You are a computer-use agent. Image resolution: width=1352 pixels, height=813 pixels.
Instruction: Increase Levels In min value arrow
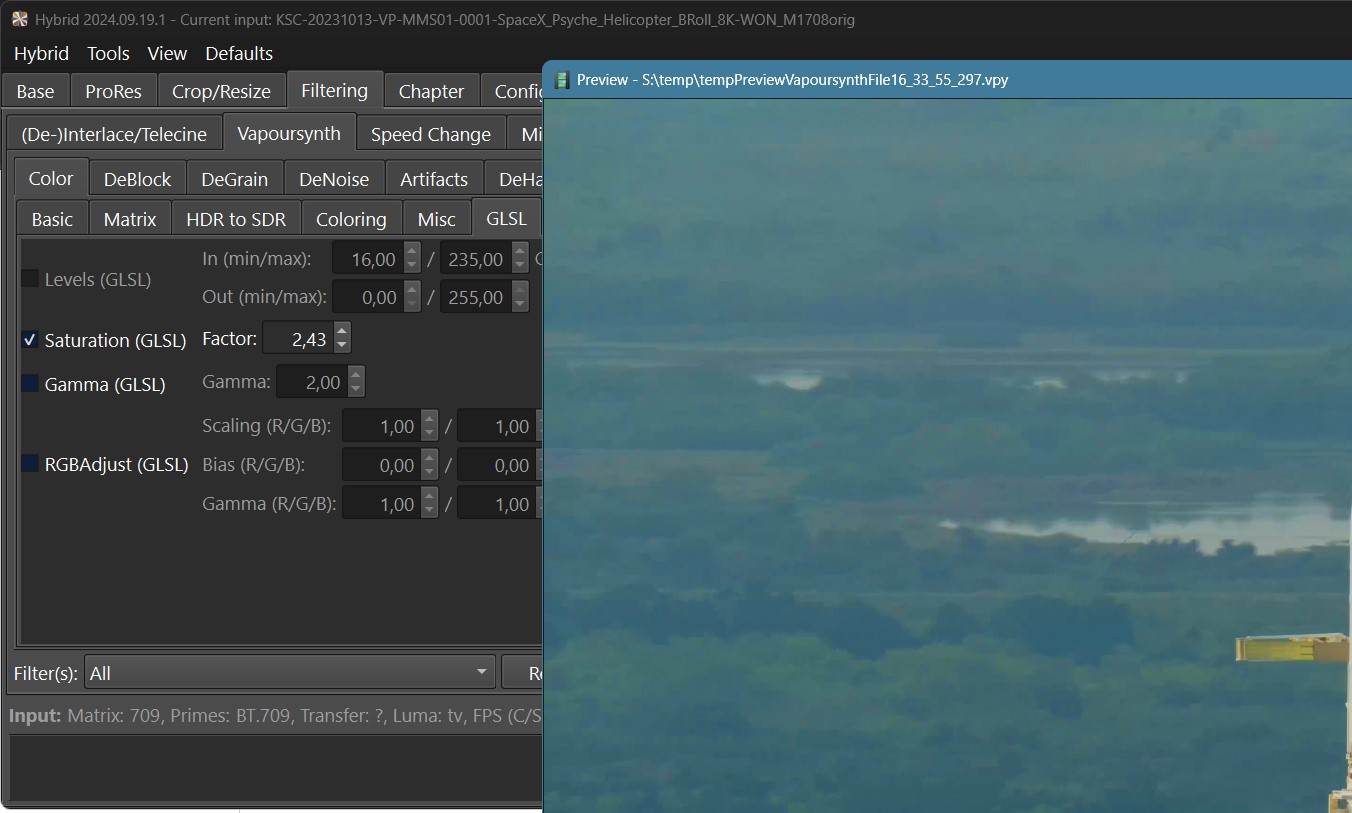pyautogui.click(x=412, y=252)
